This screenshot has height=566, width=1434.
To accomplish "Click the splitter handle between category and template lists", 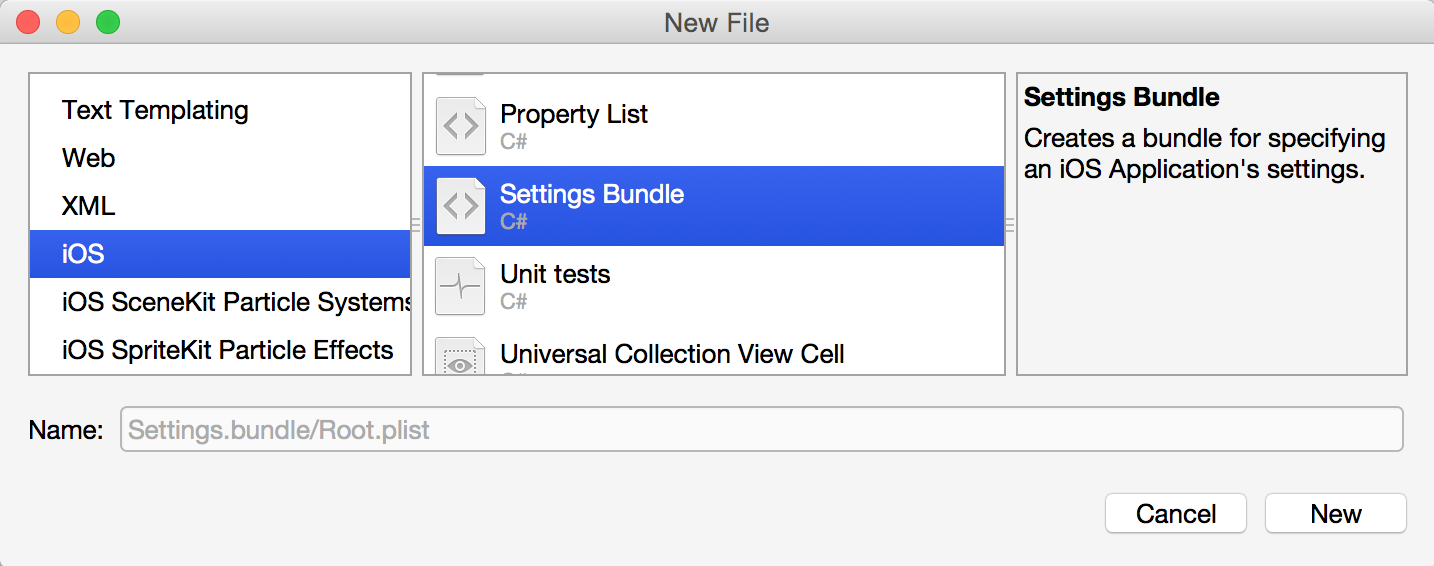I will click(417, 226).
